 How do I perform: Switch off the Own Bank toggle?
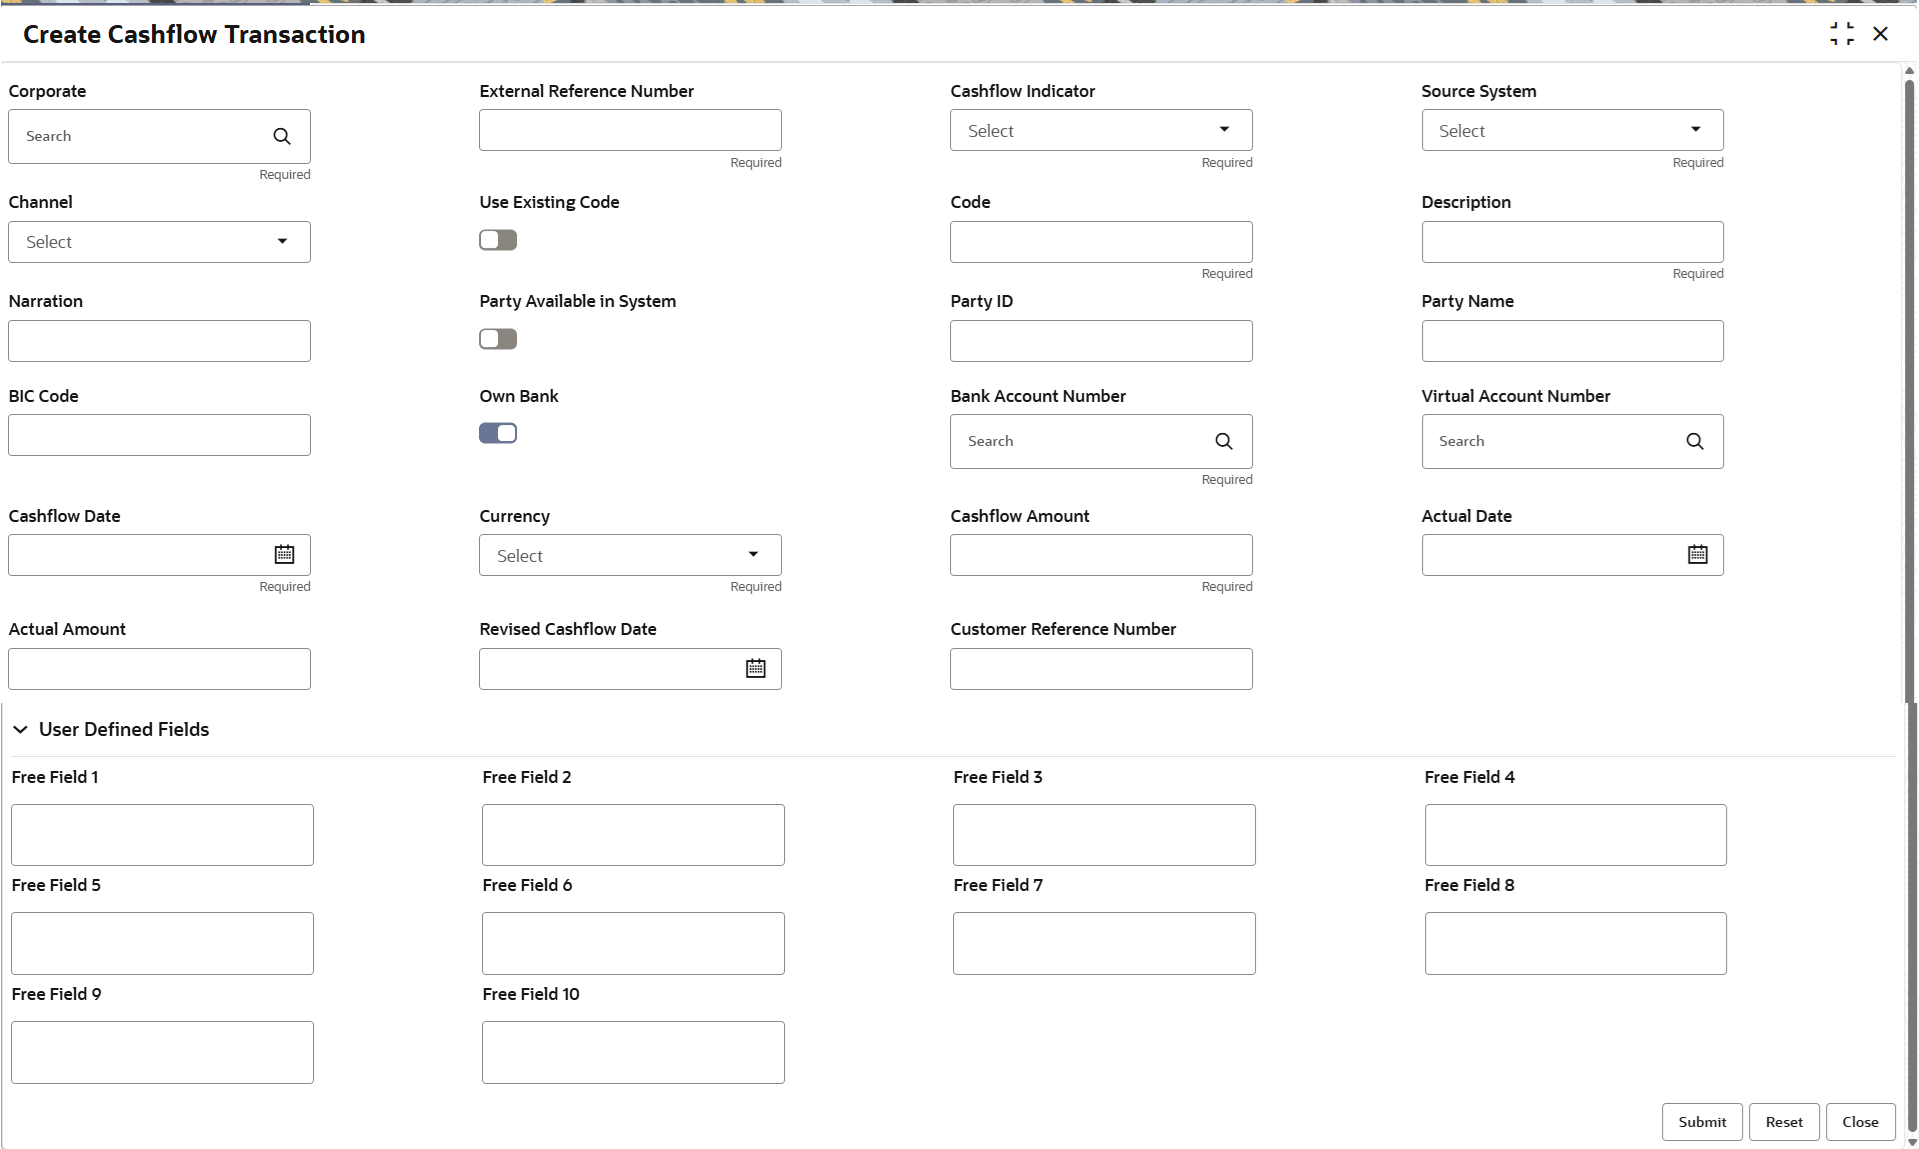498,433
